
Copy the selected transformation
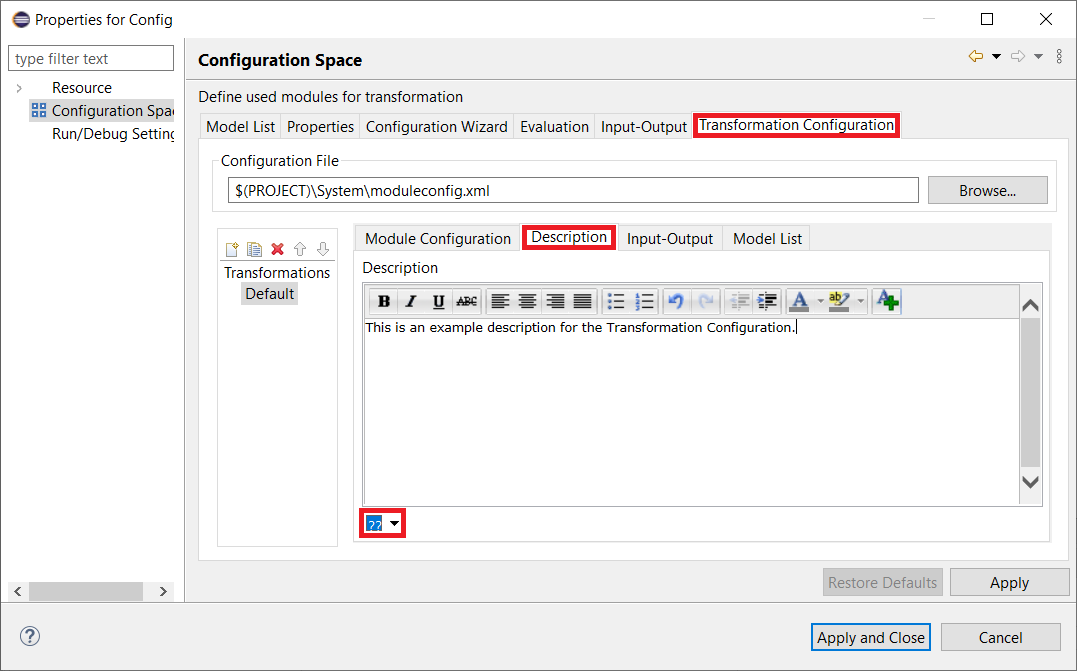(x=255, y=248)
